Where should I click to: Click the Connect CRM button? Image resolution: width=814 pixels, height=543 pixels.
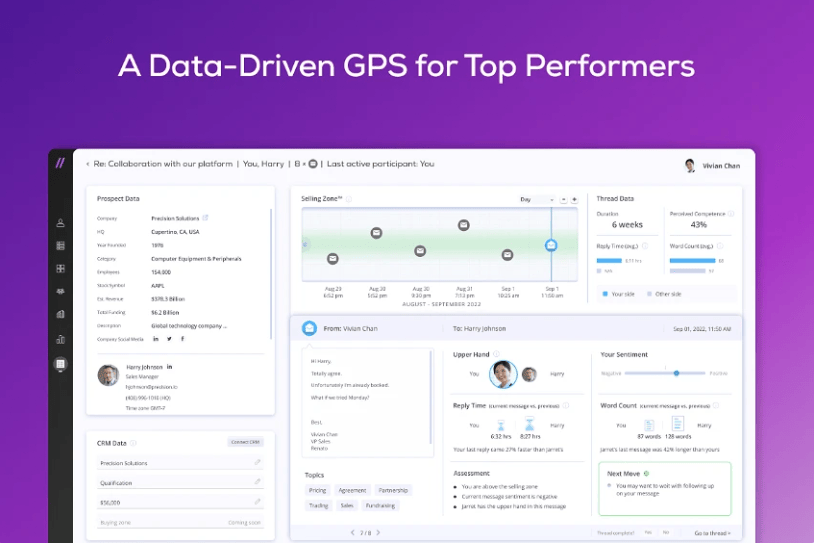[245, 441]
